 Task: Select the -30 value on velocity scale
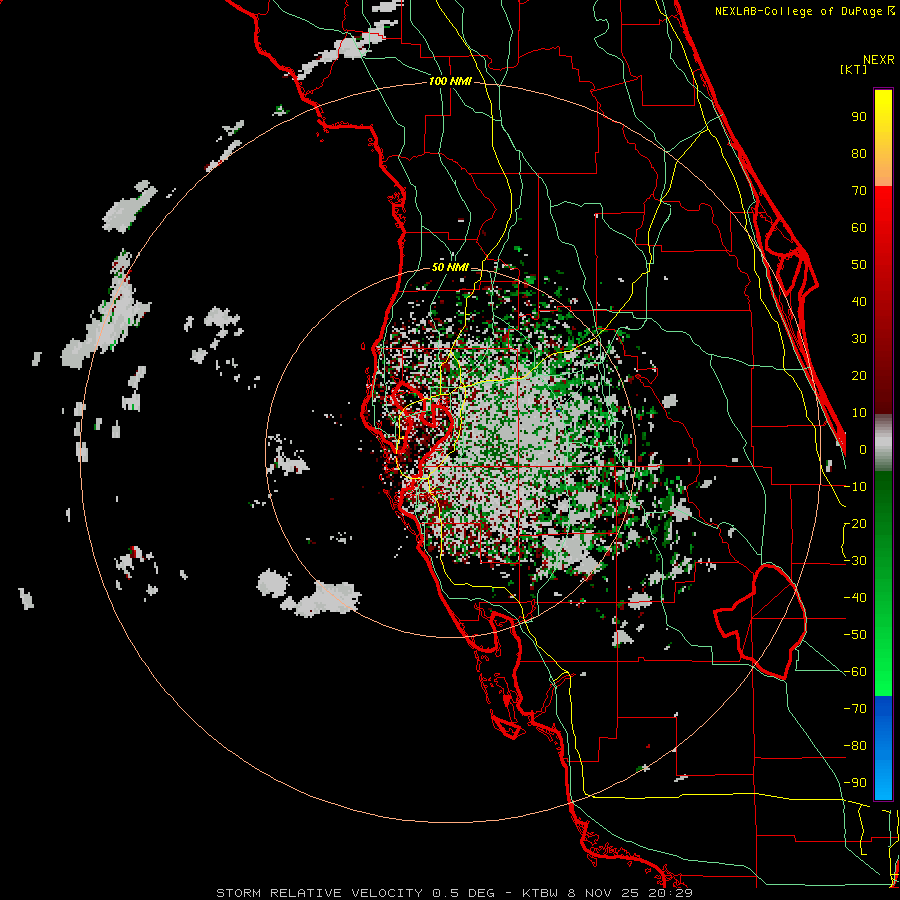click(855, 561)
